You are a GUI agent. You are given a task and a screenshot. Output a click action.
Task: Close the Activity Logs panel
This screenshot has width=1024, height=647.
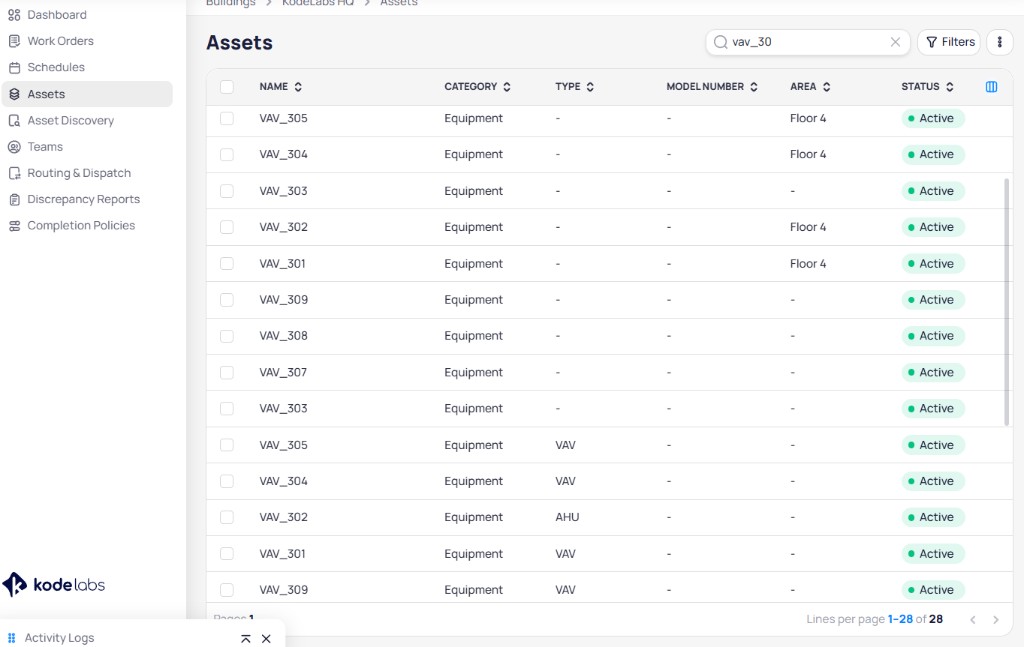266,639
